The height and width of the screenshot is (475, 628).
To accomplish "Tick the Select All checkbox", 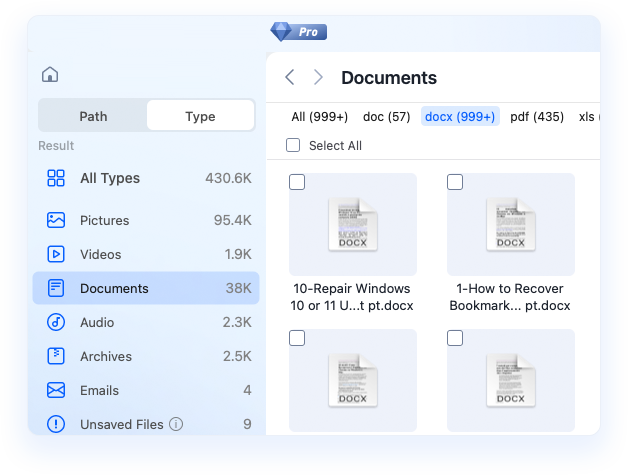I will 293,145.
